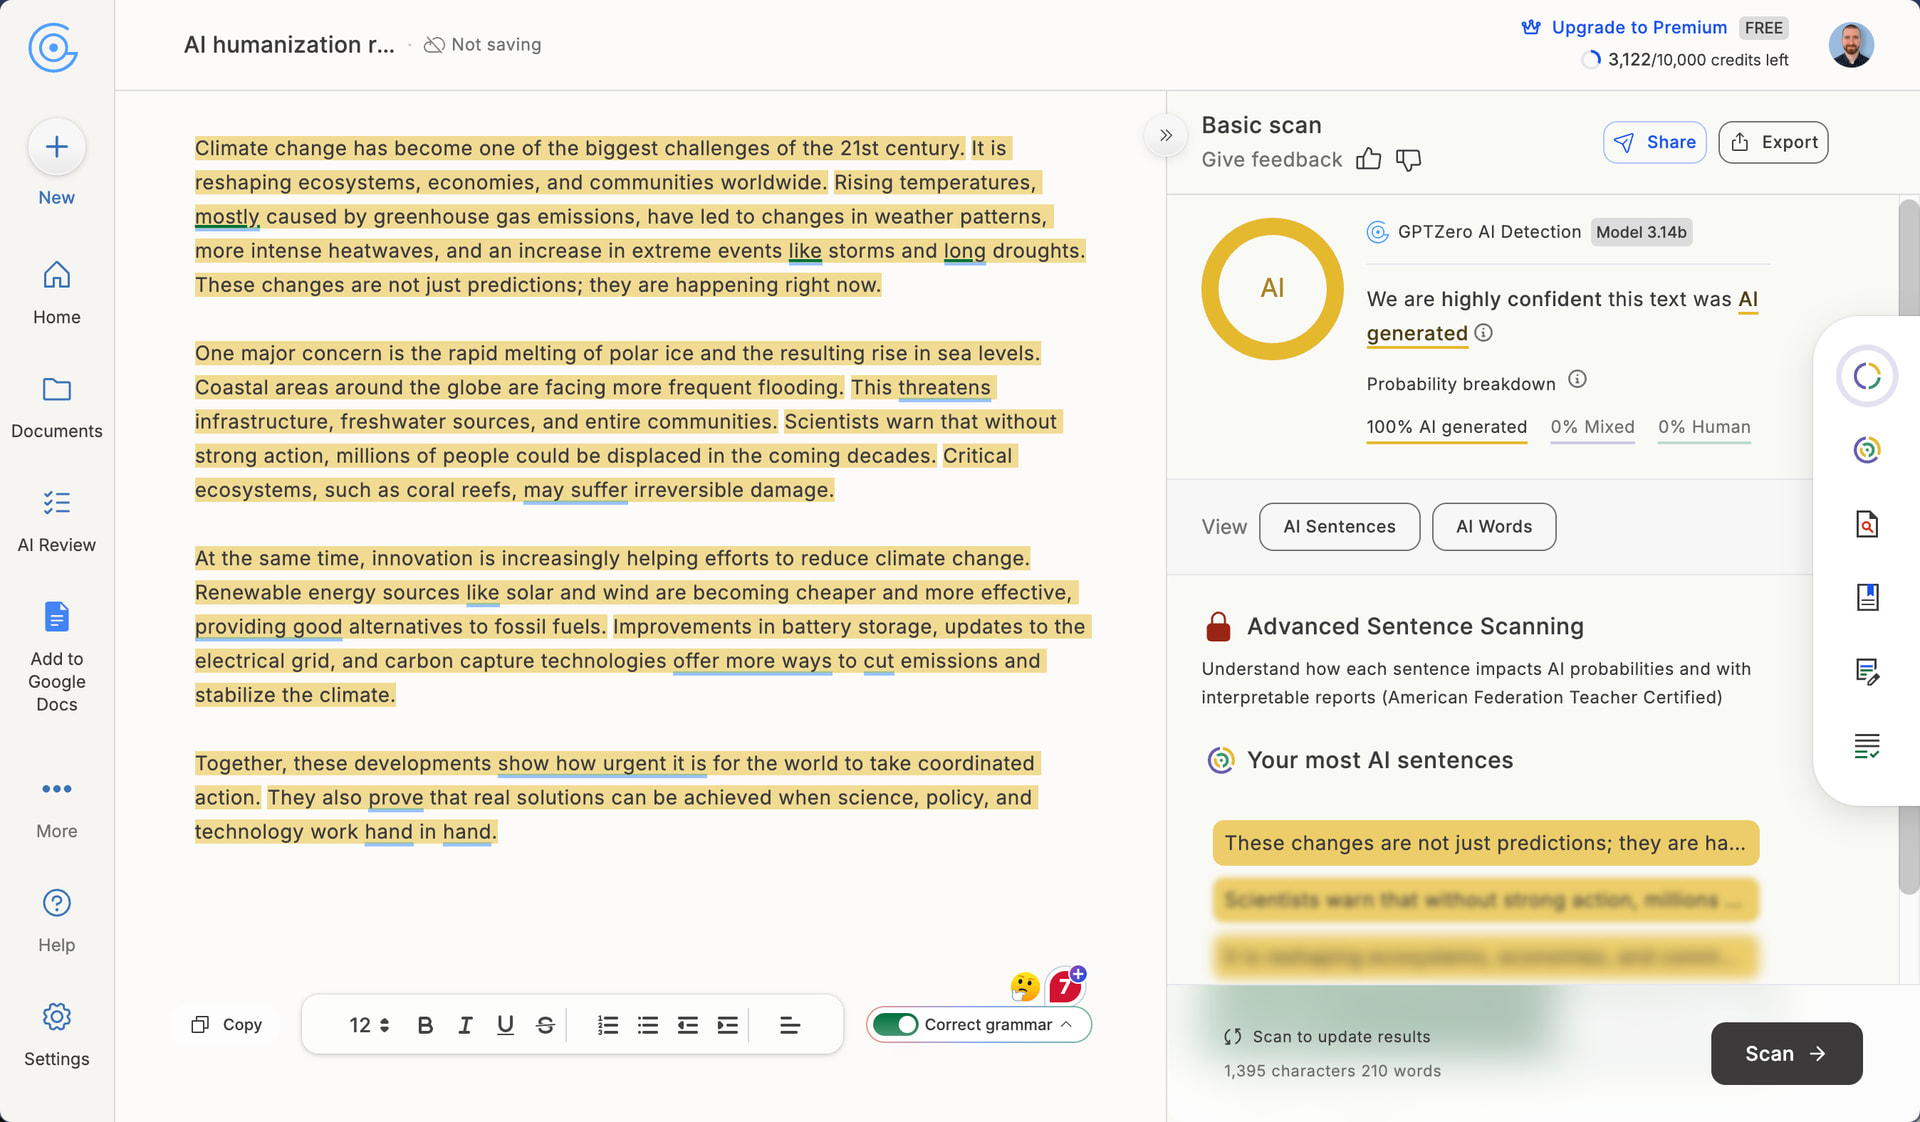The width and height of the screenshot is (1920, 1122).
Task: Click Add to Google Docs icon
Action: tap(56, 617)
